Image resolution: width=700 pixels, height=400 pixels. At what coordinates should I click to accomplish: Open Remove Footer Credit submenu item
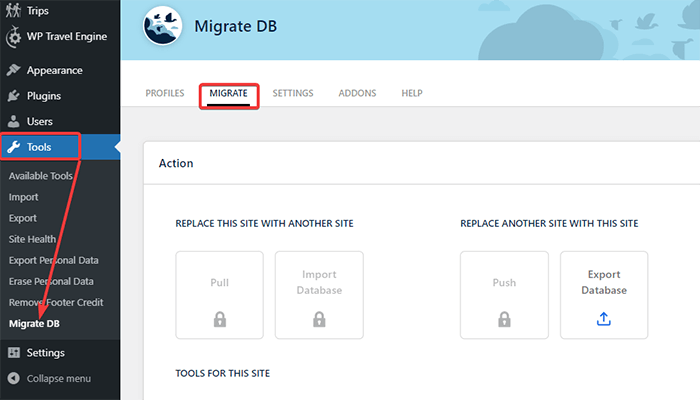pos(56,302)
